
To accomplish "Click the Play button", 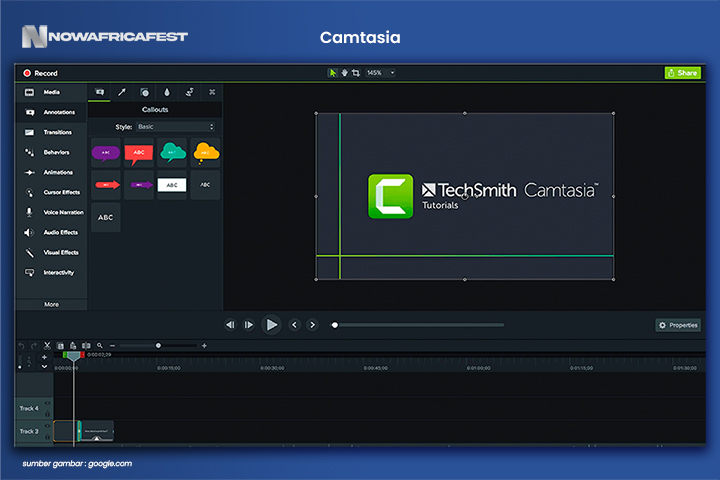I will tap(271, 325).
